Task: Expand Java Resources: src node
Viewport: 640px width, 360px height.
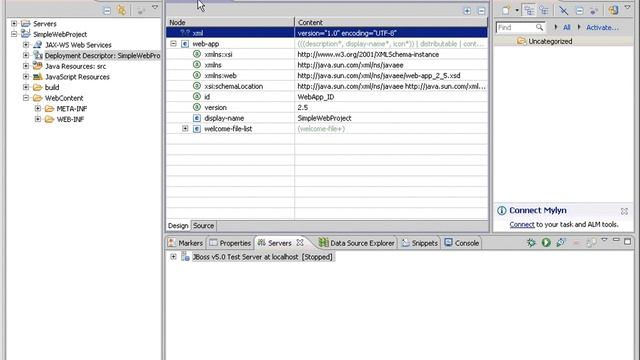Action: (x=26, y=66)
